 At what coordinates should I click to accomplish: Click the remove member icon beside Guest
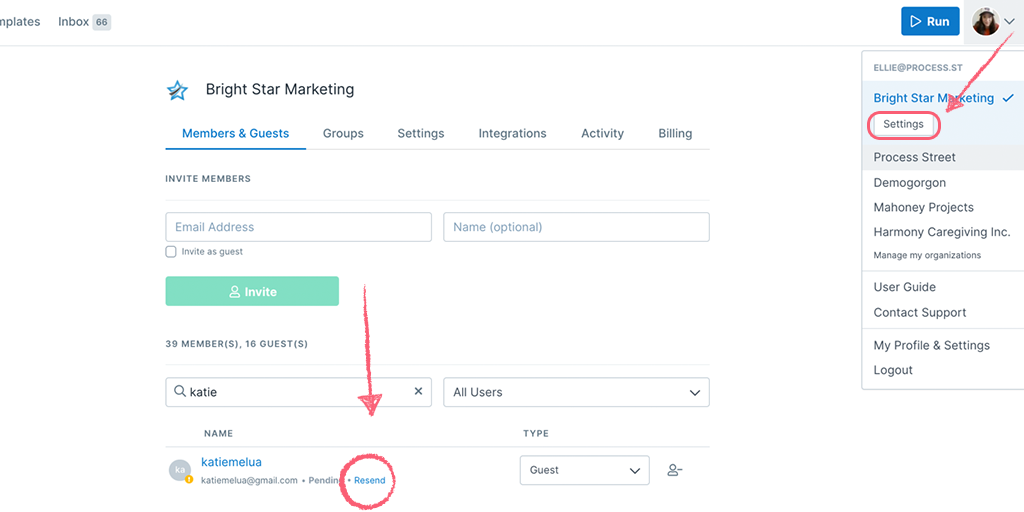(x=675, y=470)
